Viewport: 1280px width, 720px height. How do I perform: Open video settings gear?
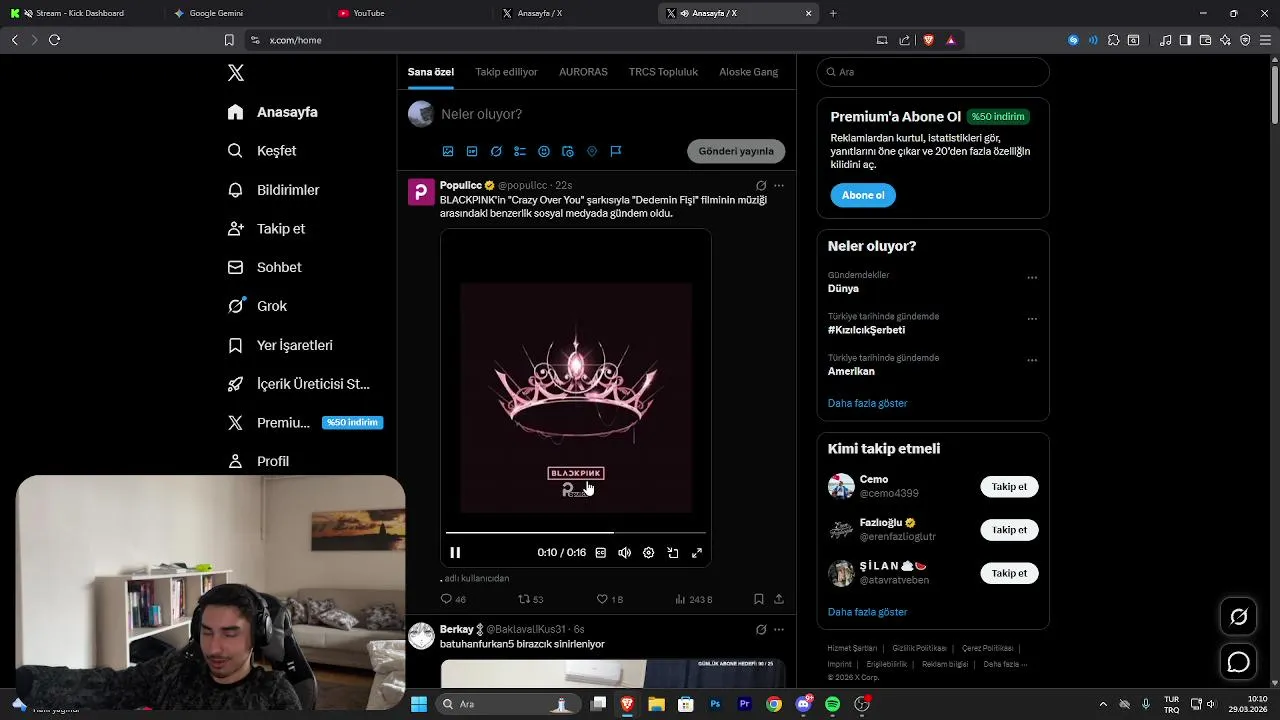648,552
